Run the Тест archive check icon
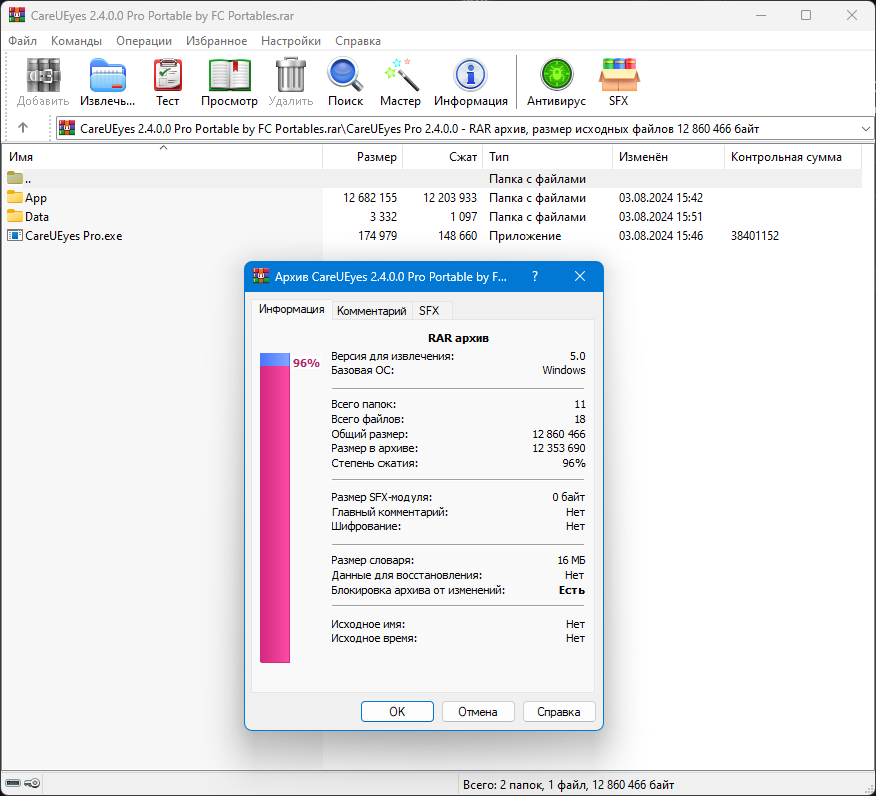The width and height of the screenshot is (876, 796). point(168,75)
